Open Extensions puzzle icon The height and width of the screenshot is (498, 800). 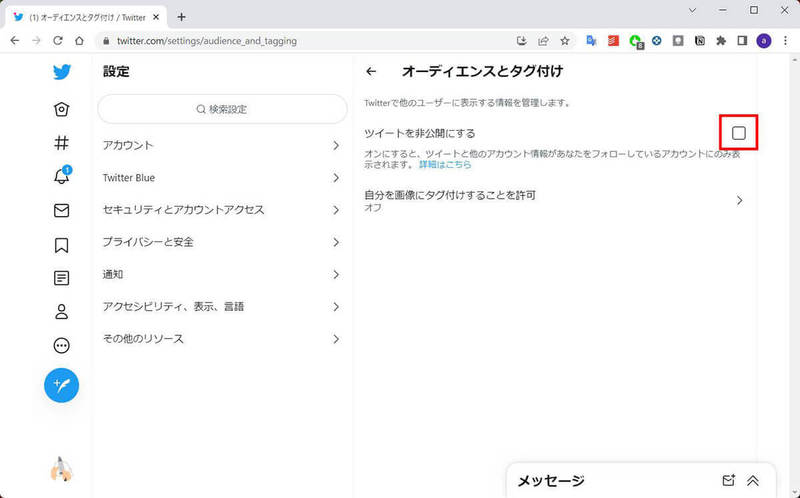(721, 41)
